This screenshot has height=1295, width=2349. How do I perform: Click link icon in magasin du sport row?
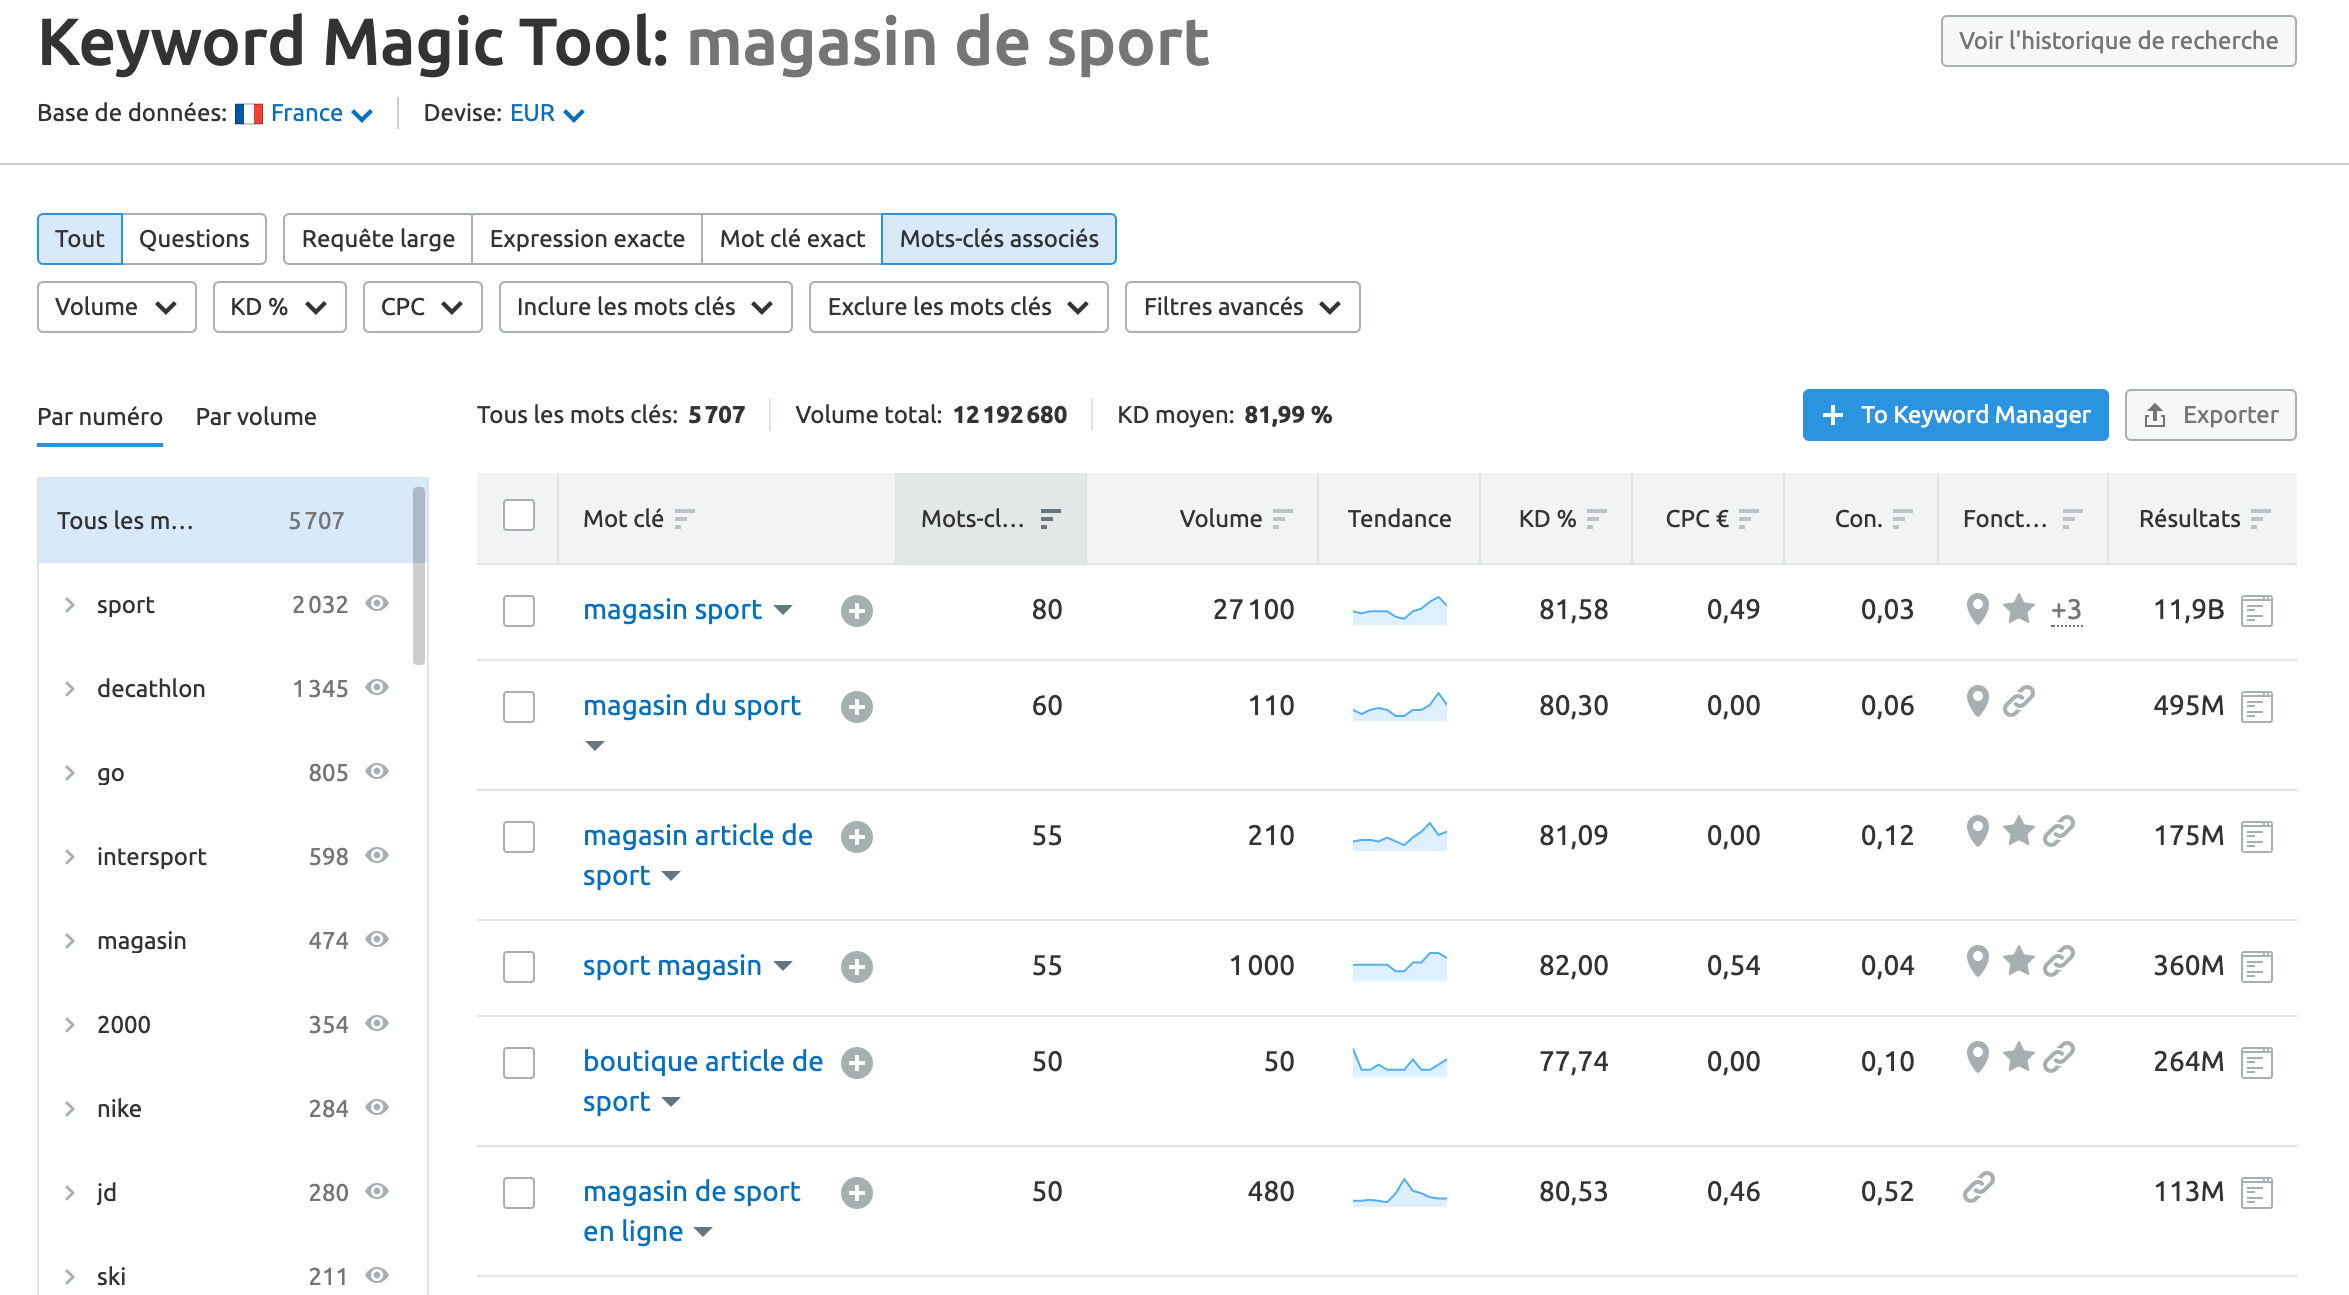[x=2019, y=702]
